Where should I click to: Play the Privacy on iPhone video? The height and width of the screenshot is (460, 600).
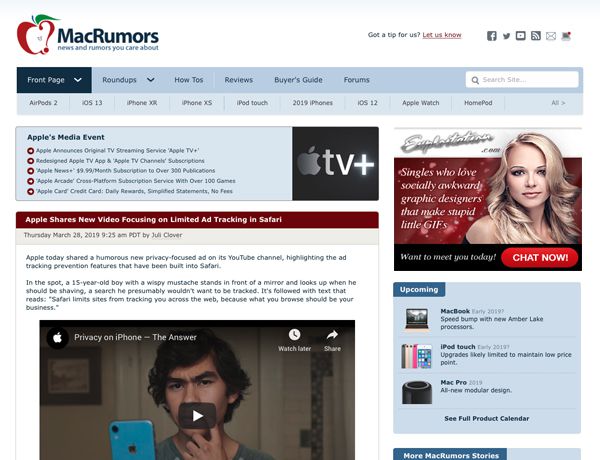pyautogui.click(x=197, y=416)
